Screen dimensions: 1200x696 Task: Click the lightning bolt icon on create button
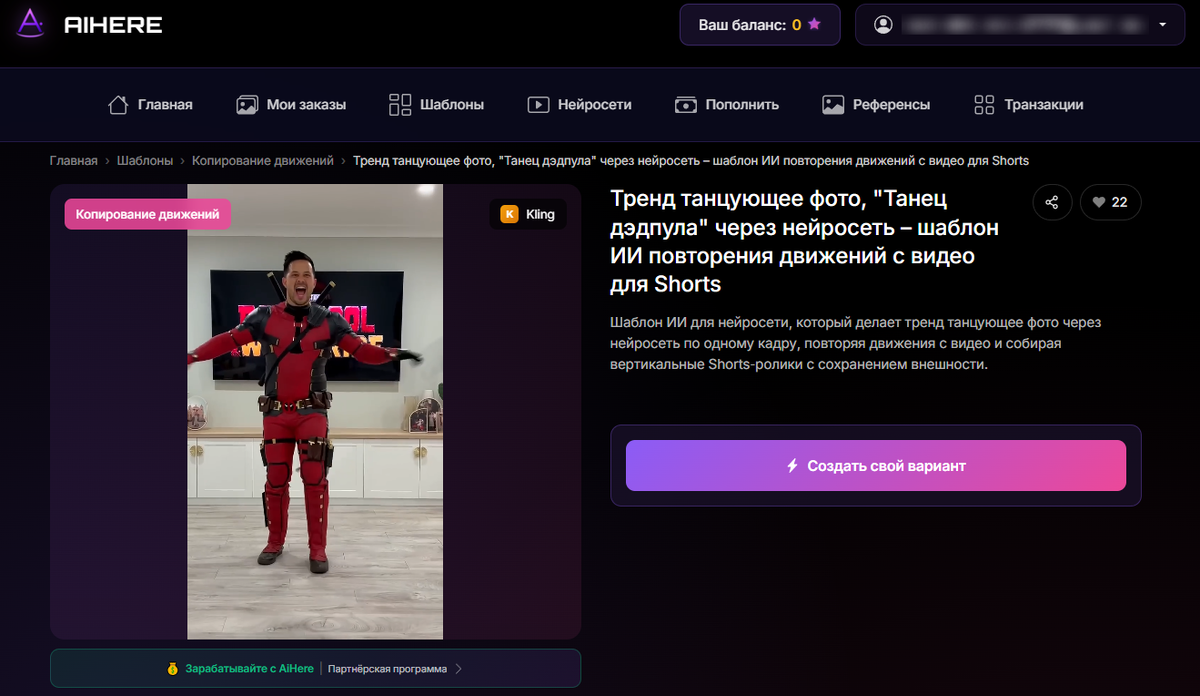792,466
